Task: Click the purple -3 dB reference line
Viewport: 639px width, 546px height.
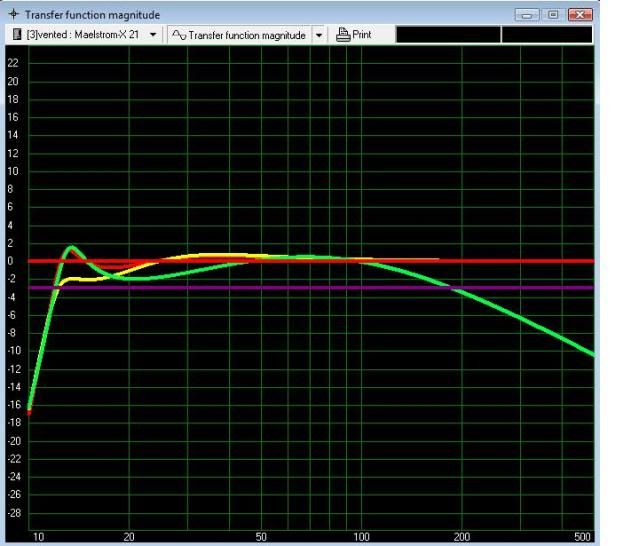Action: coord(310,288)
